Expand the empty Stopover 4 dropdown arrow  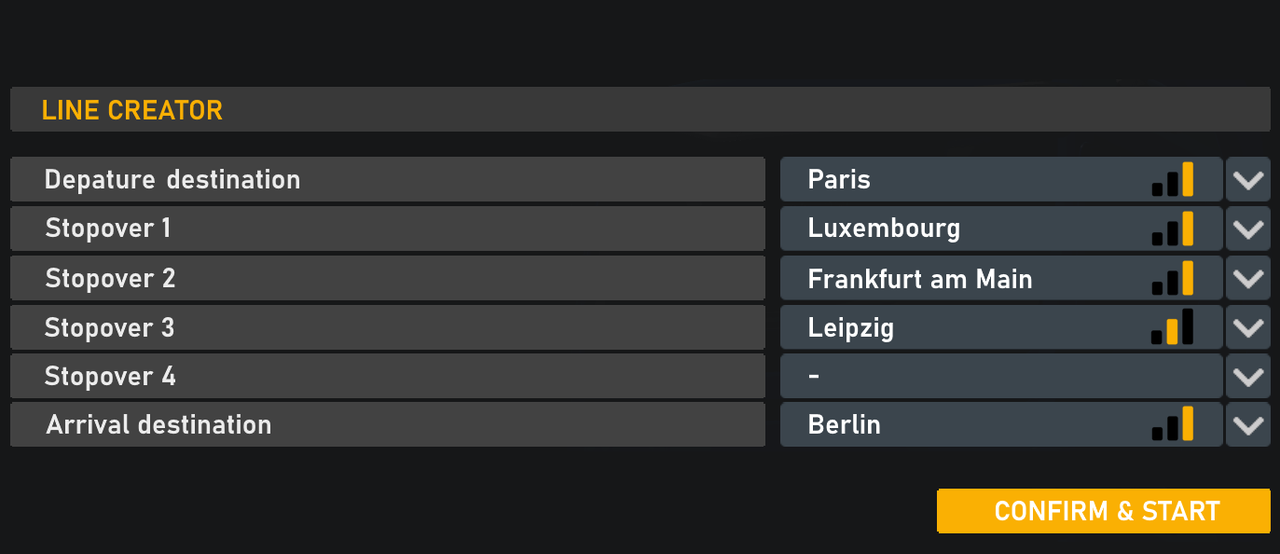click(x=1248, y=376)
